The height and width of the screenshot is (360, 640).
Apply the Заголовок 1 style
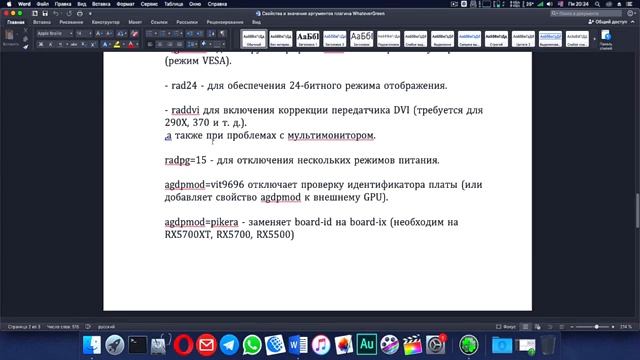(307, 39)
